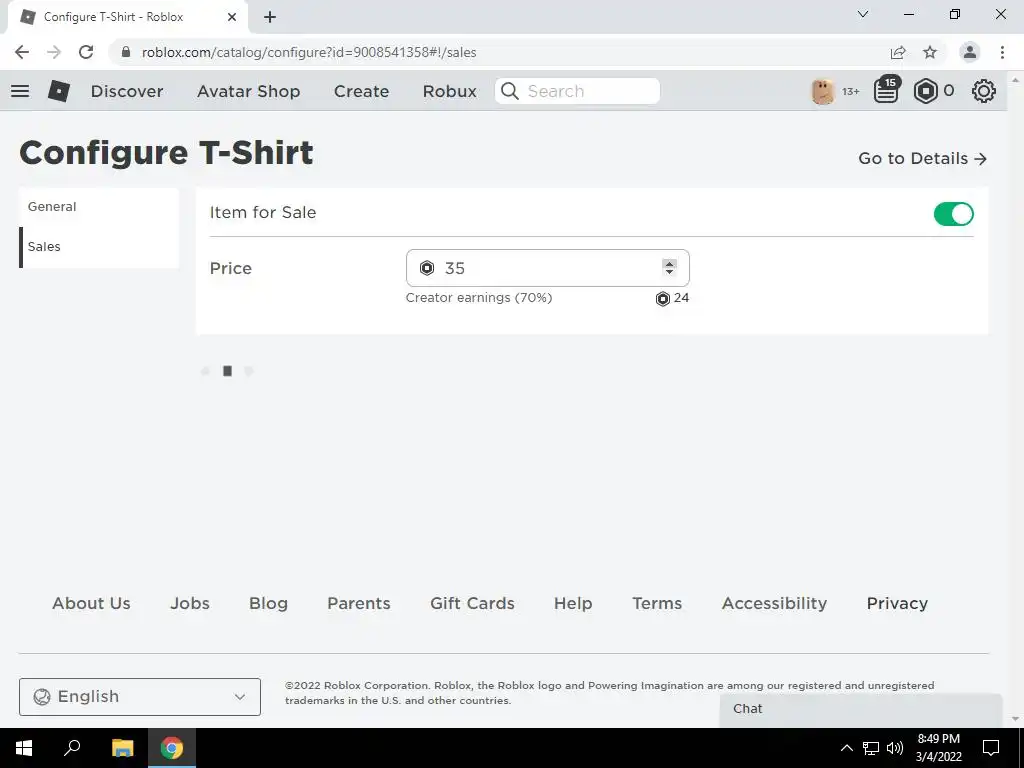Open the Jobs footer link
1024x768 pixels.
190,603
